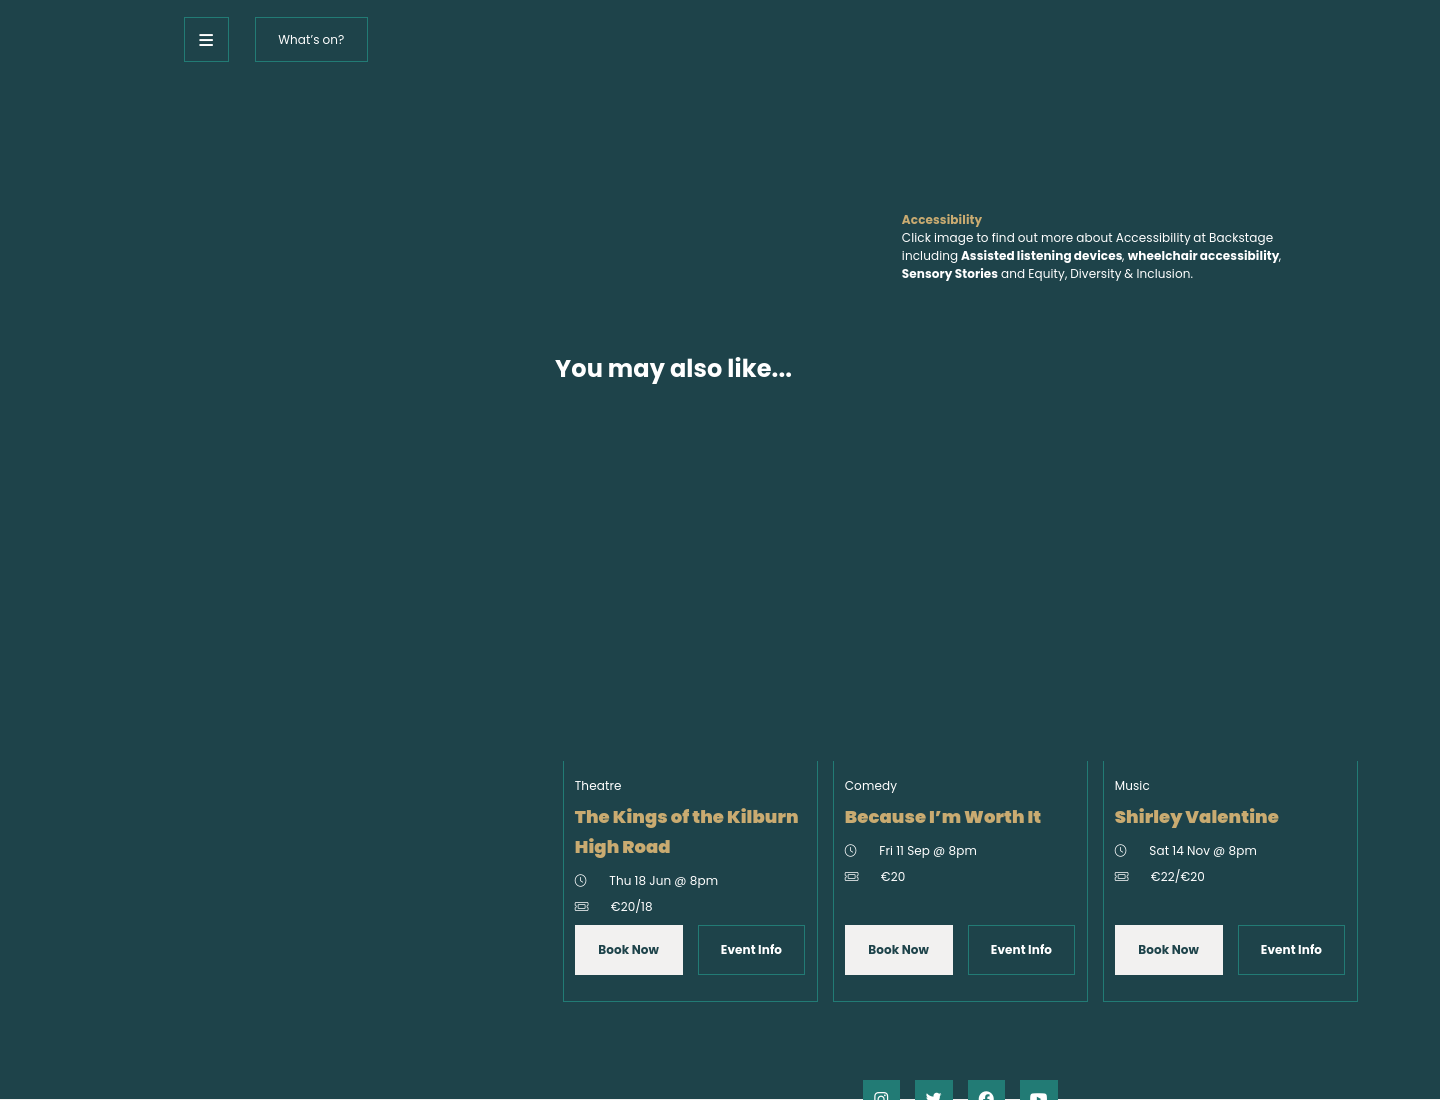Open Instagram social icon in footer

[881, 1090]
